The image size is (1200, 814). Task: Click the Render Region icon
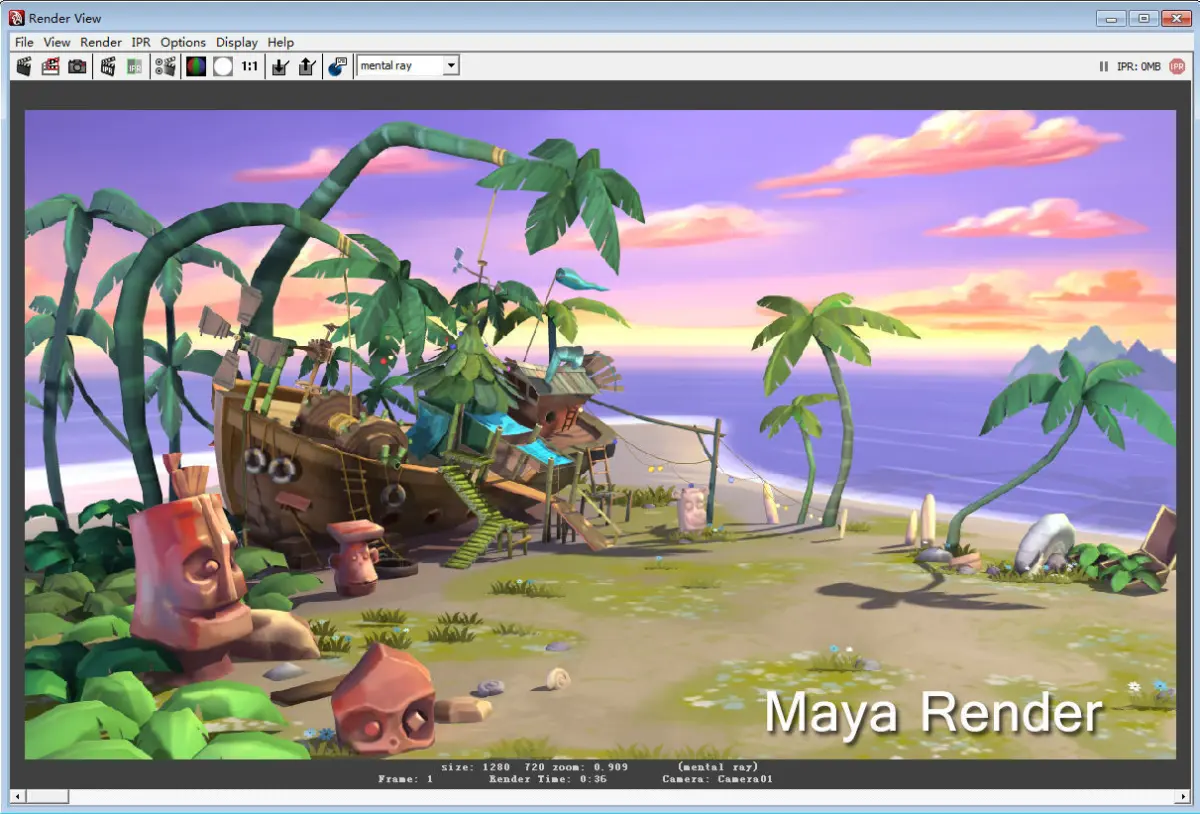[x=50, y=66]
